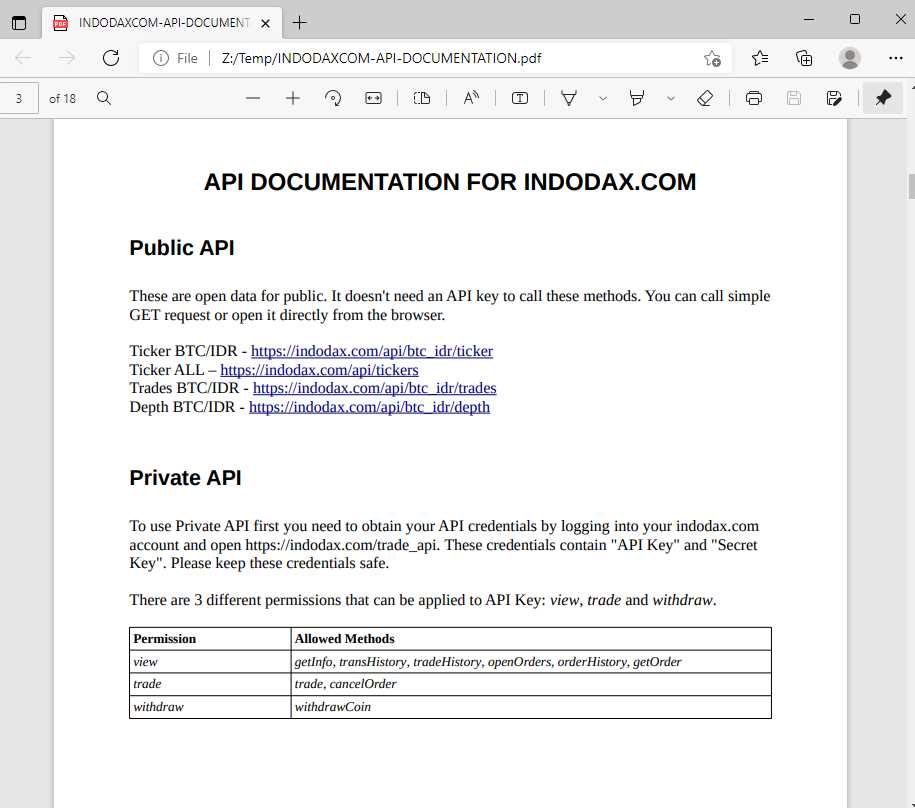
Task: Click the trade permission cell
Action: point(210,684)
